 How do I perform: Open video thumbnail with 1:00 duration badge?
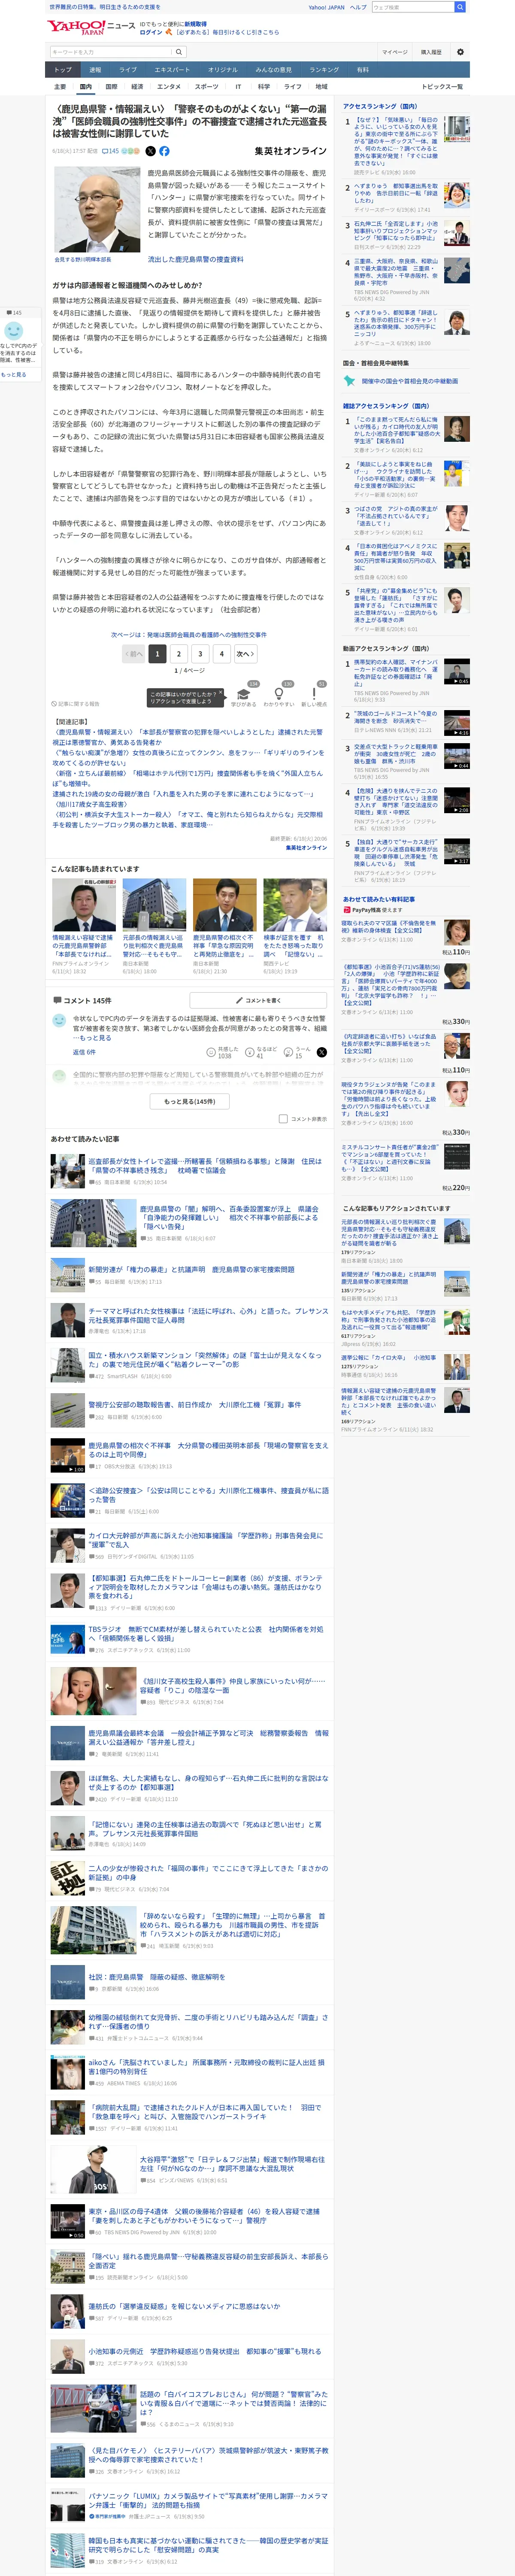[x=68, y=1455]
